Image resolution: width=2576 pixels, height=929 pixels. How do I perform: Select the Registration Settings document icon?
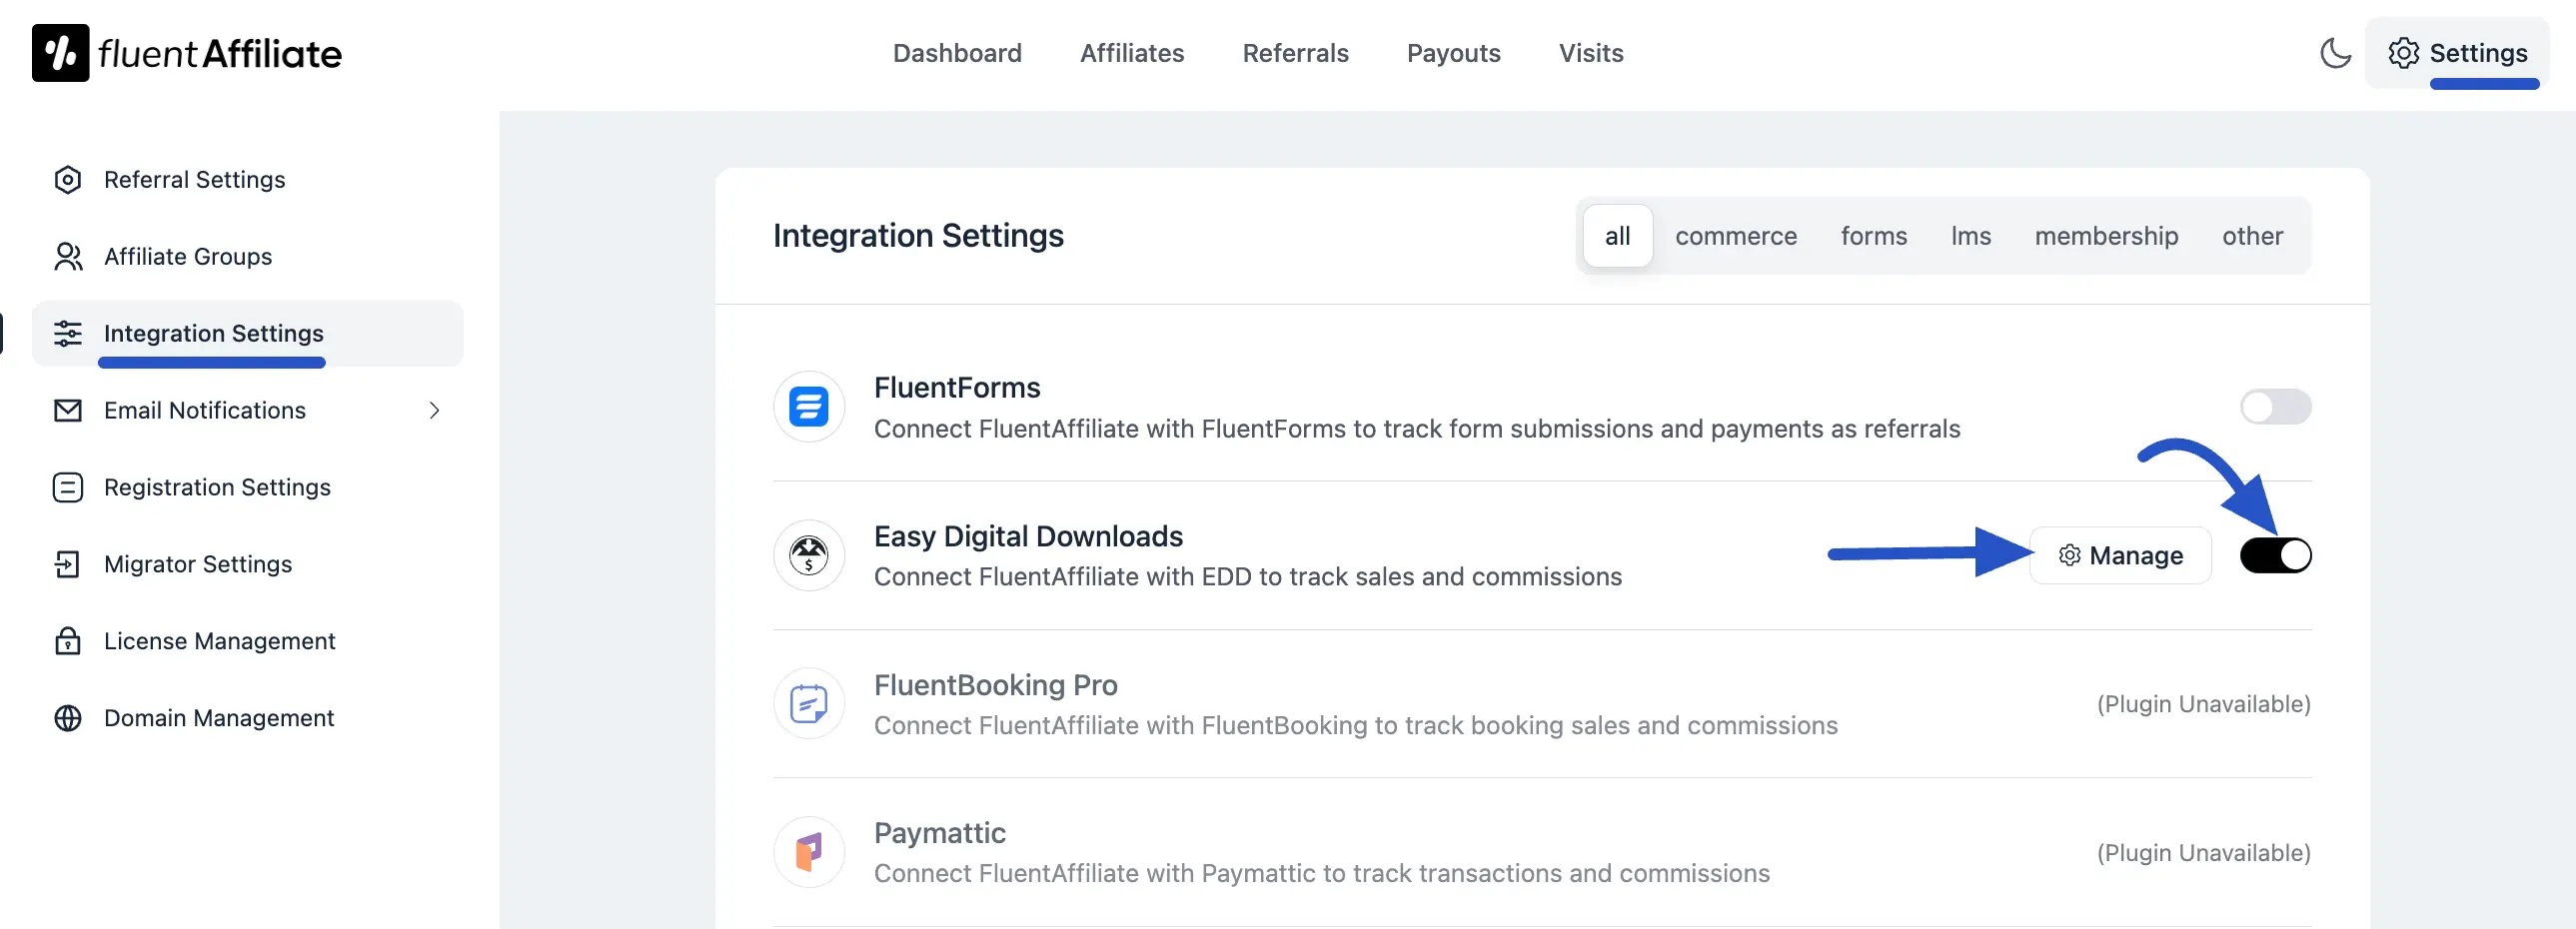click(67, 487)
